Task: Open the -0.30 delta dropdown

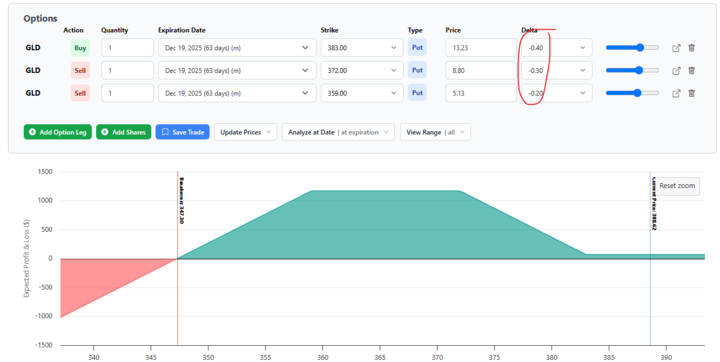Action: [557, 71]
